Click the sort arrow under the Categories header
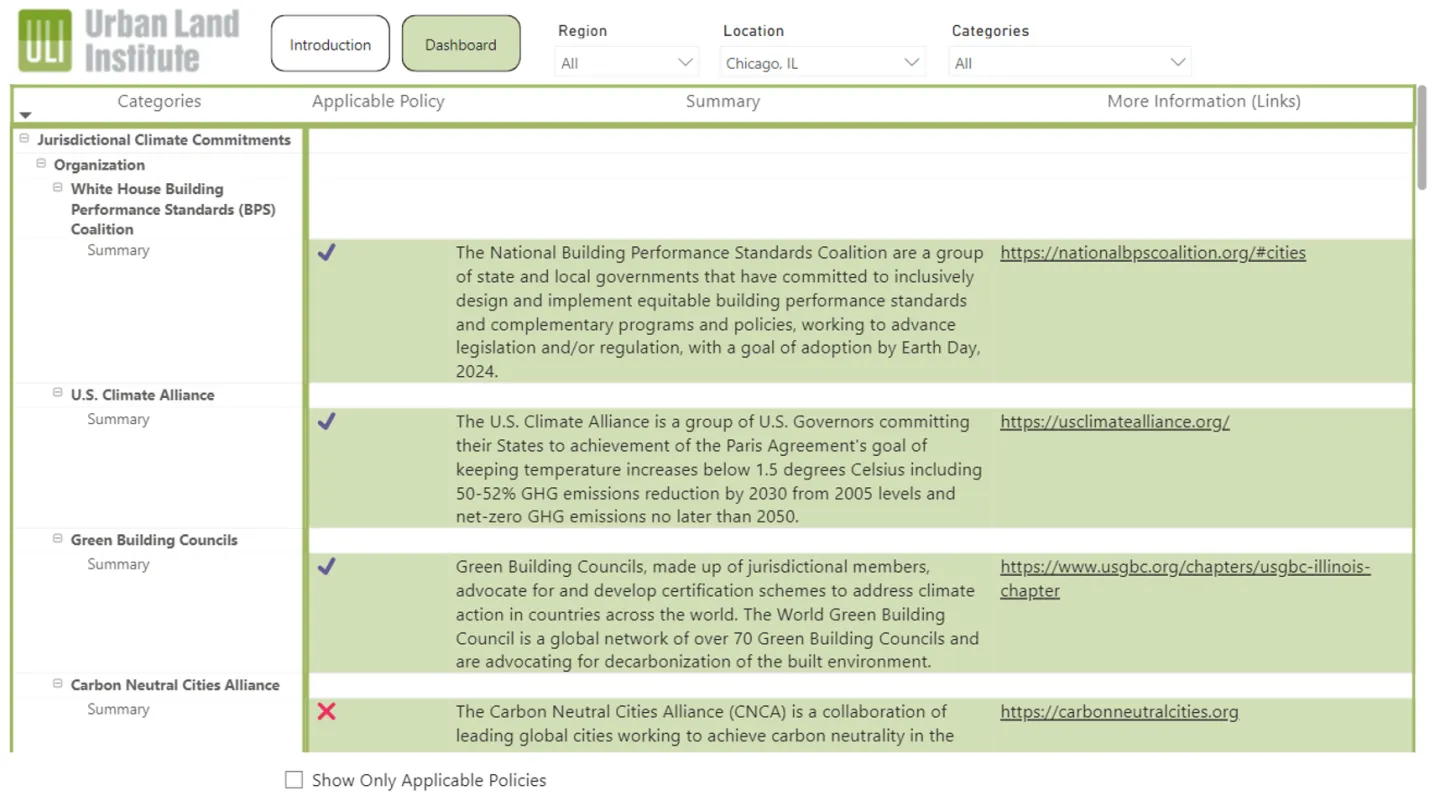The height and width of the screenshot is (796, 1440). (x=26, y=116)
